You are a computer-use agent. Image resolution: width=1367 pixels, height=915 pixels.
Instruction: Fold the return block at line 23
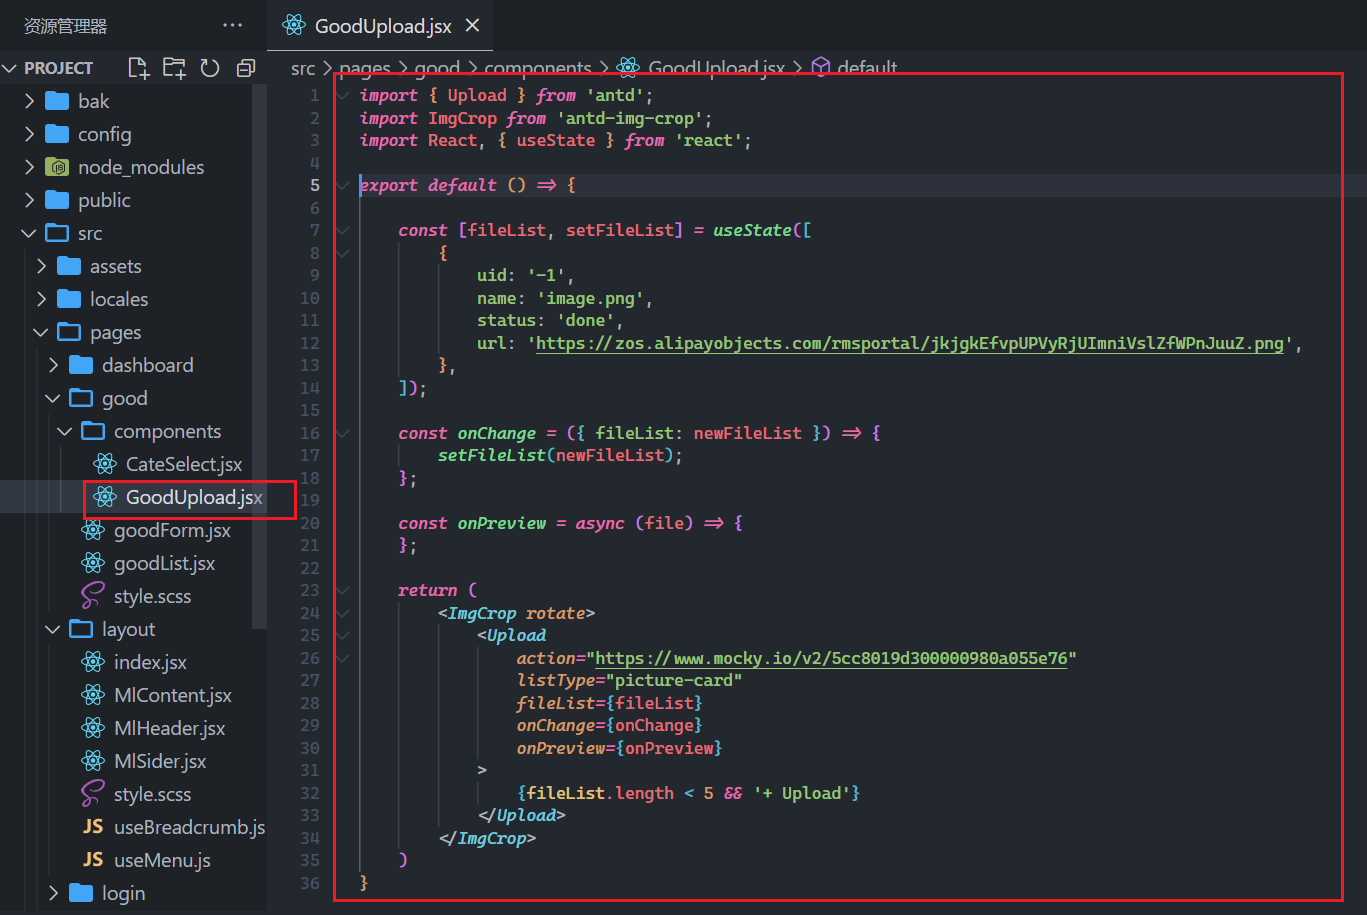coord(344,590)
